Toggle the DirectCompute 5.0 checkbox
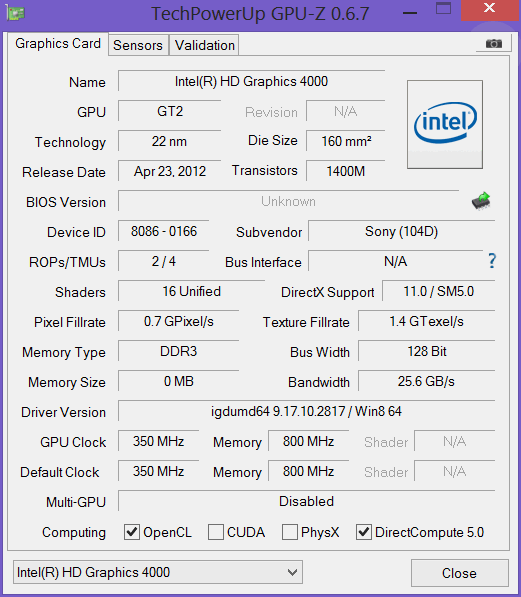521x597 pixels. pos(364,532)
